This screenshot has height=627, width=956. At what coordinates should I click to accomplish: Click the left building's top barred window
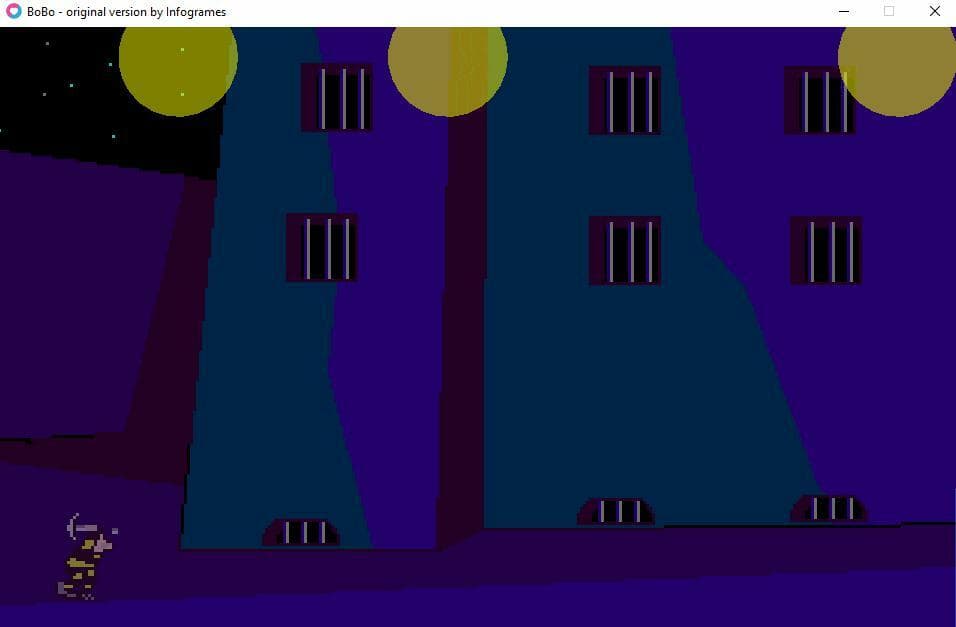tap(337, 98)
